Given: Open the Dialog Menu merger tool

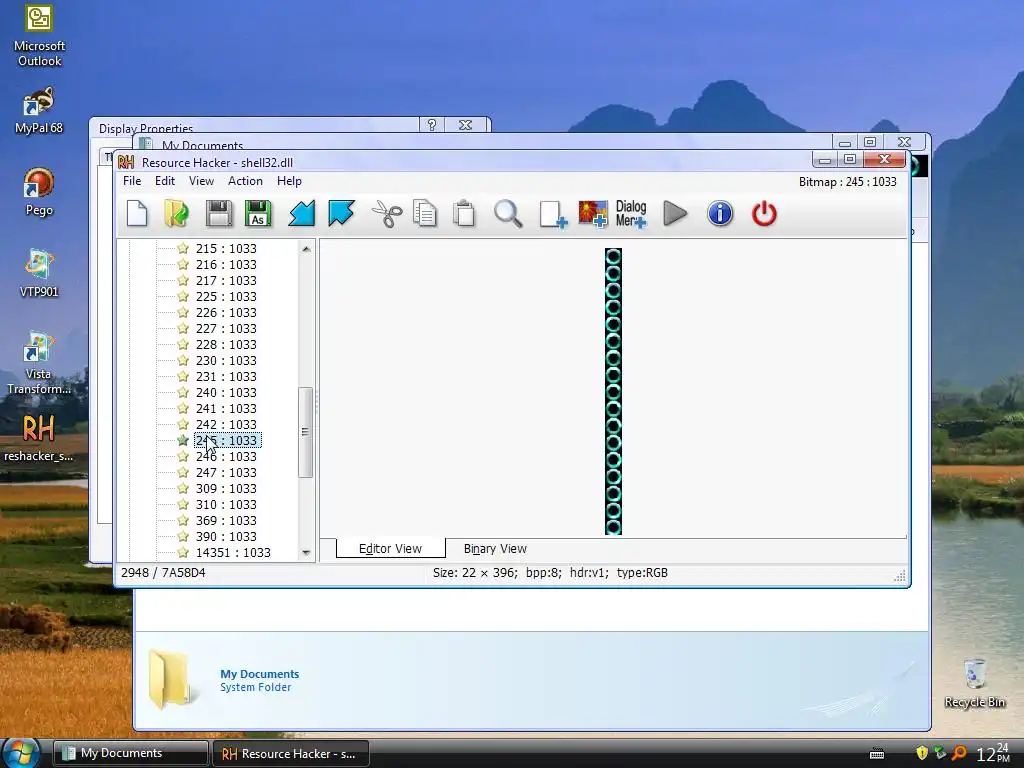Looking at the screenshot, I should point(631,214).
